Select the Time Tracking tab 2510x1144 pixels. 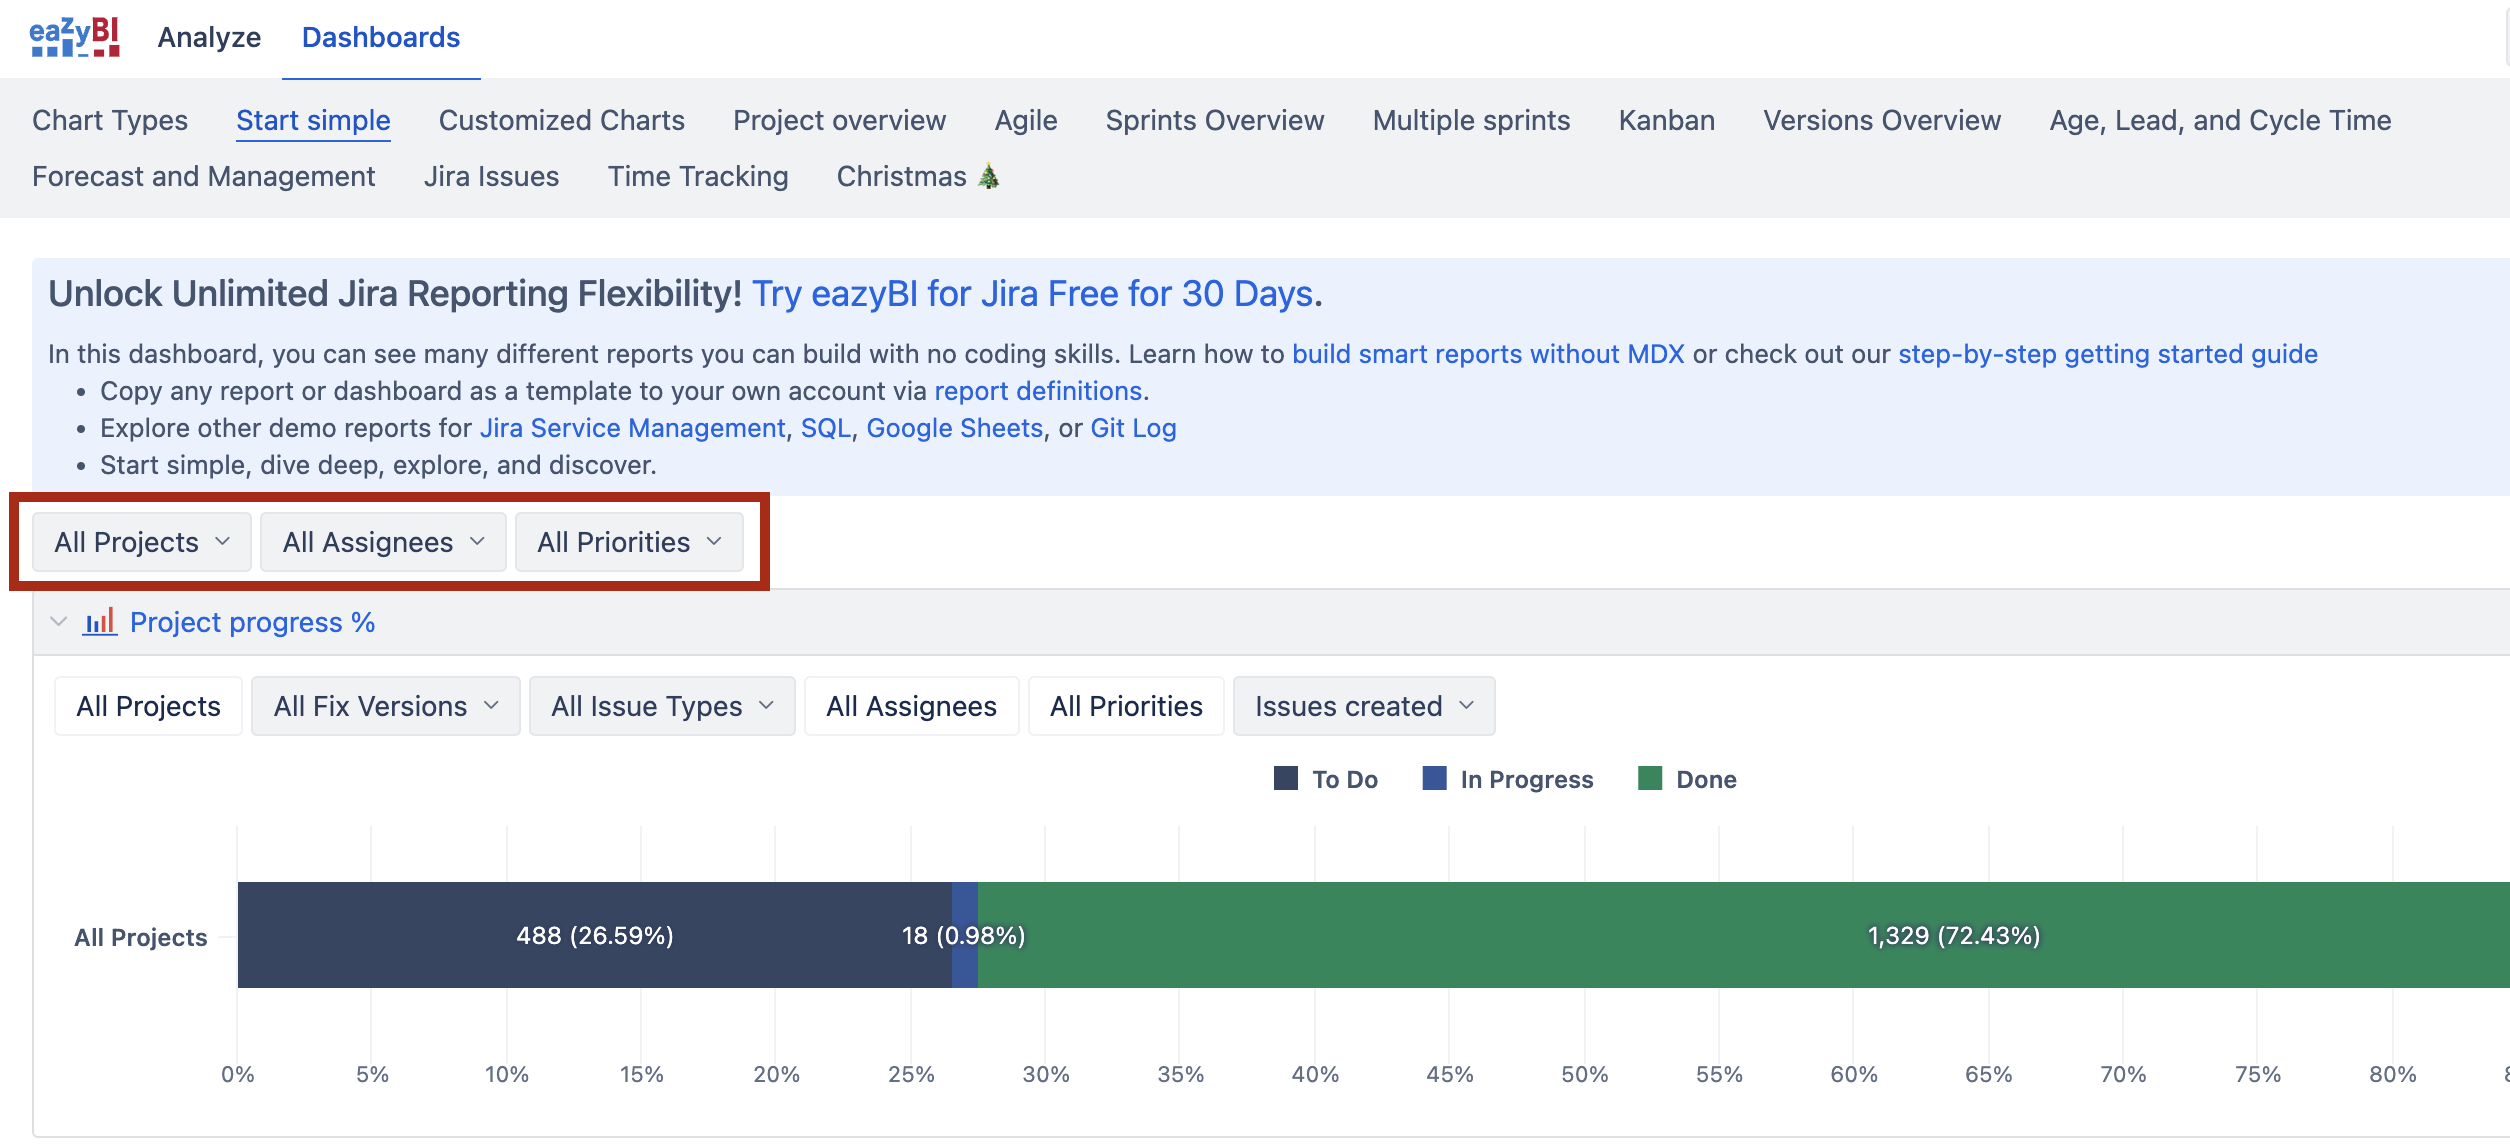coord(698,176)
